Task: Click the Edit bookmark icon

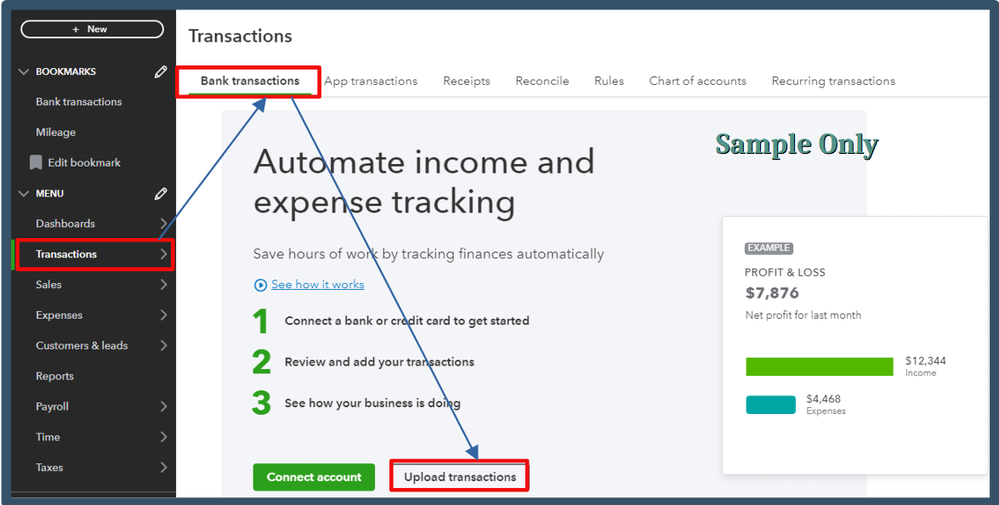Action: [36, 162]
